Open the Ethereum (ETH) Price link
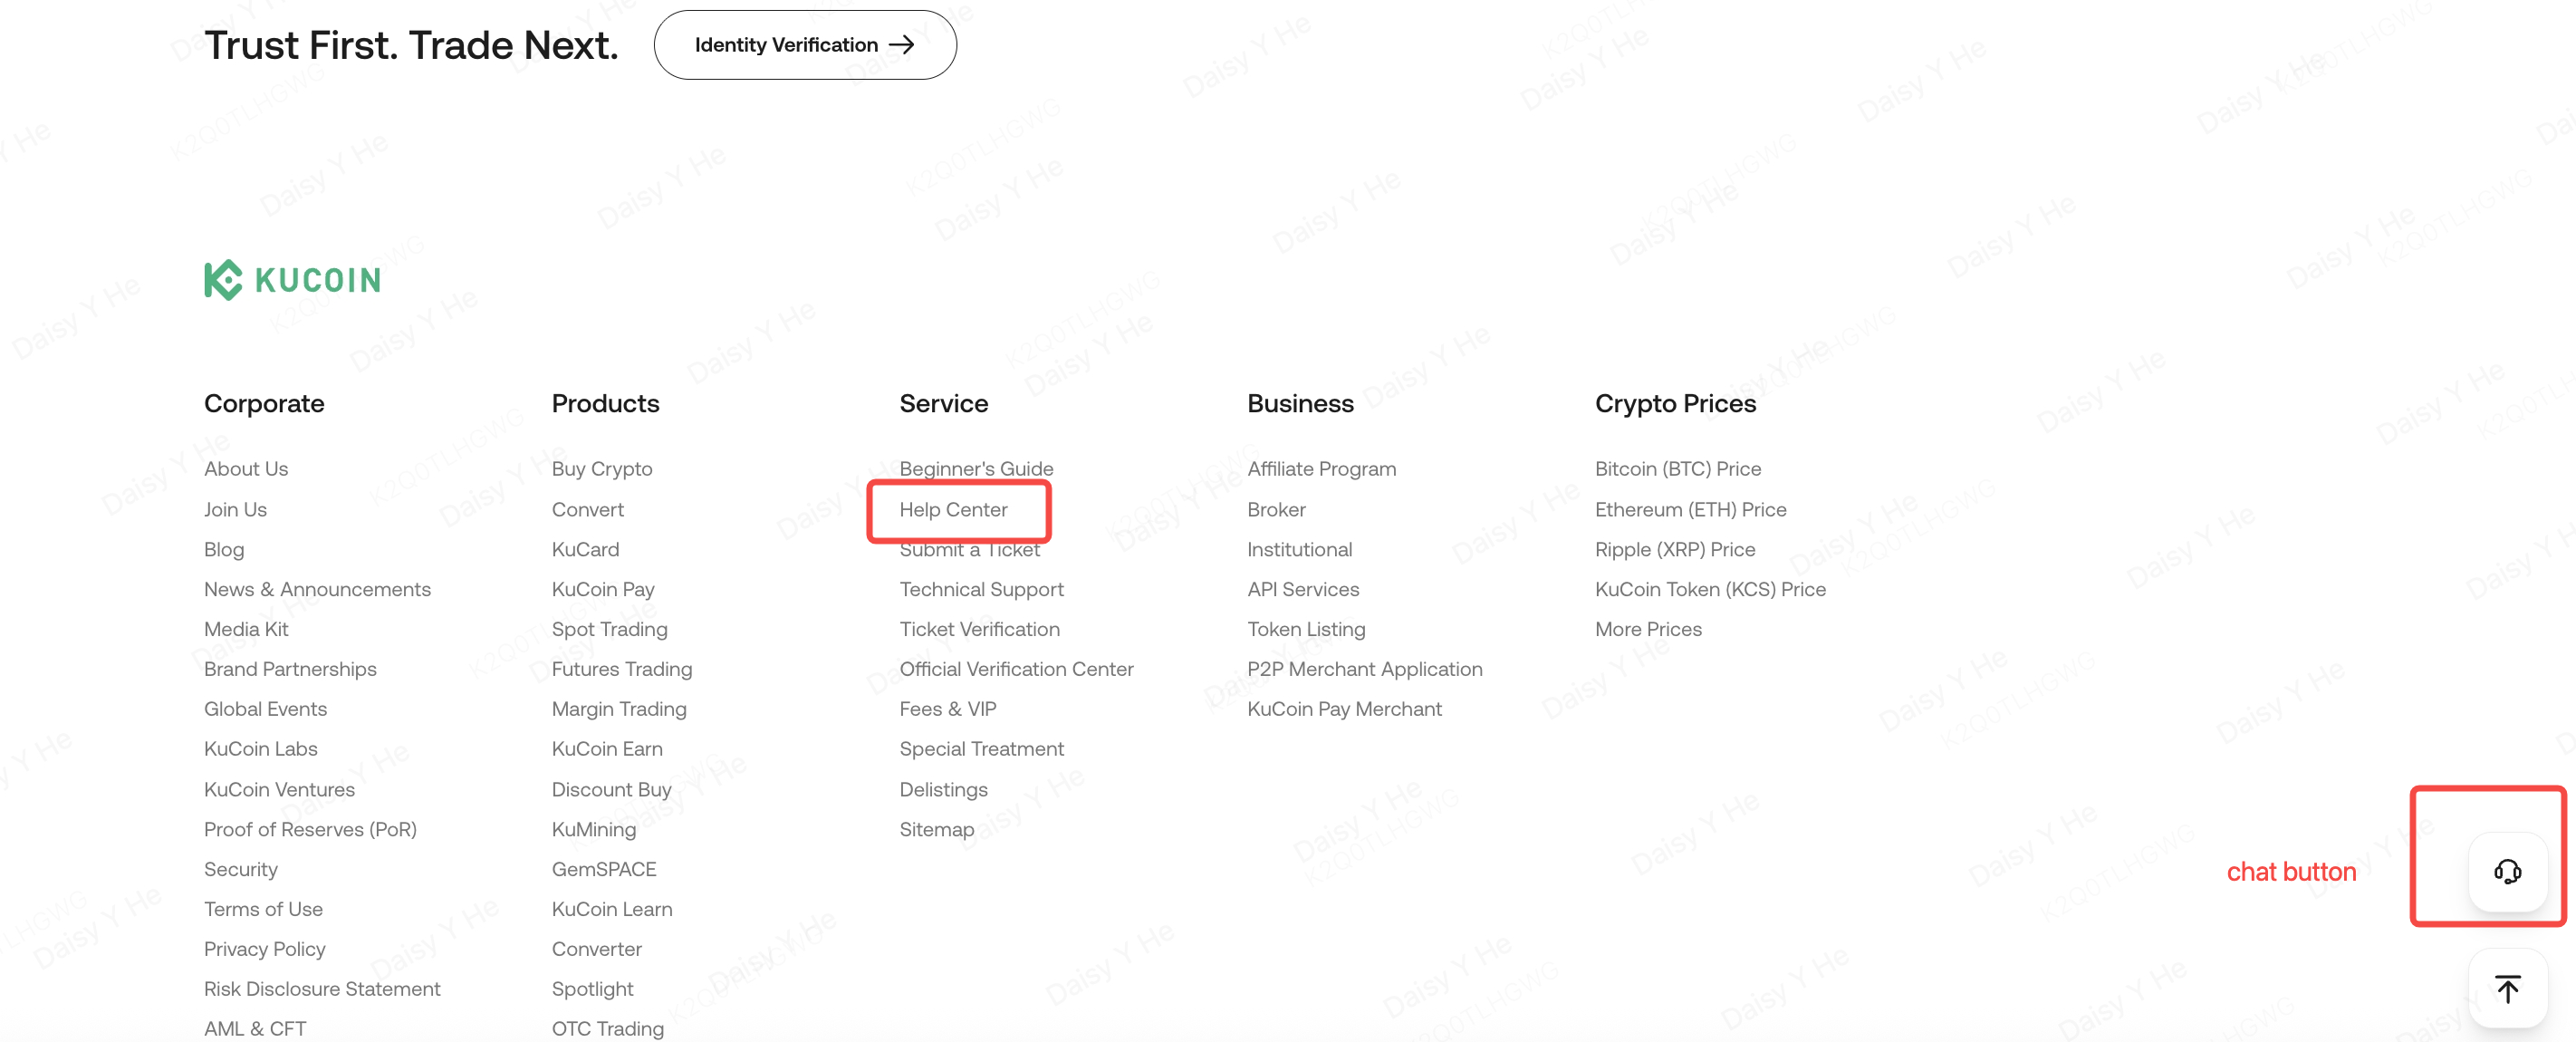 (1690, 509)
